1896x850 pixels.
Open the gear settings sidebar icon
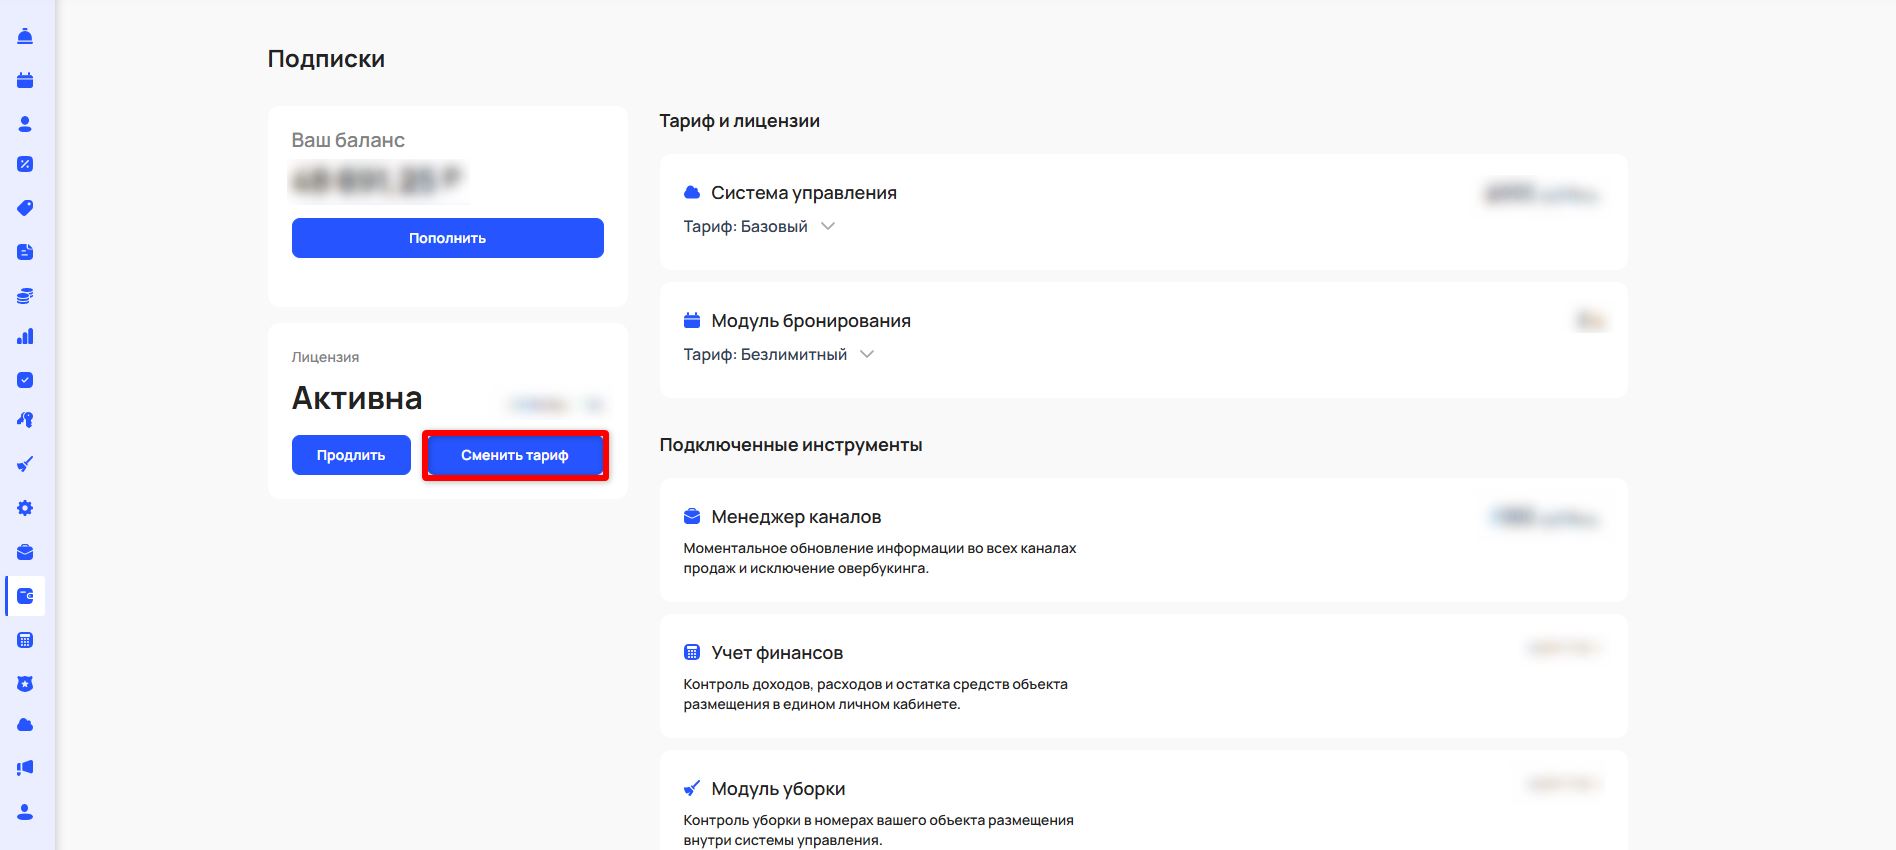click(x=25, y=508)
